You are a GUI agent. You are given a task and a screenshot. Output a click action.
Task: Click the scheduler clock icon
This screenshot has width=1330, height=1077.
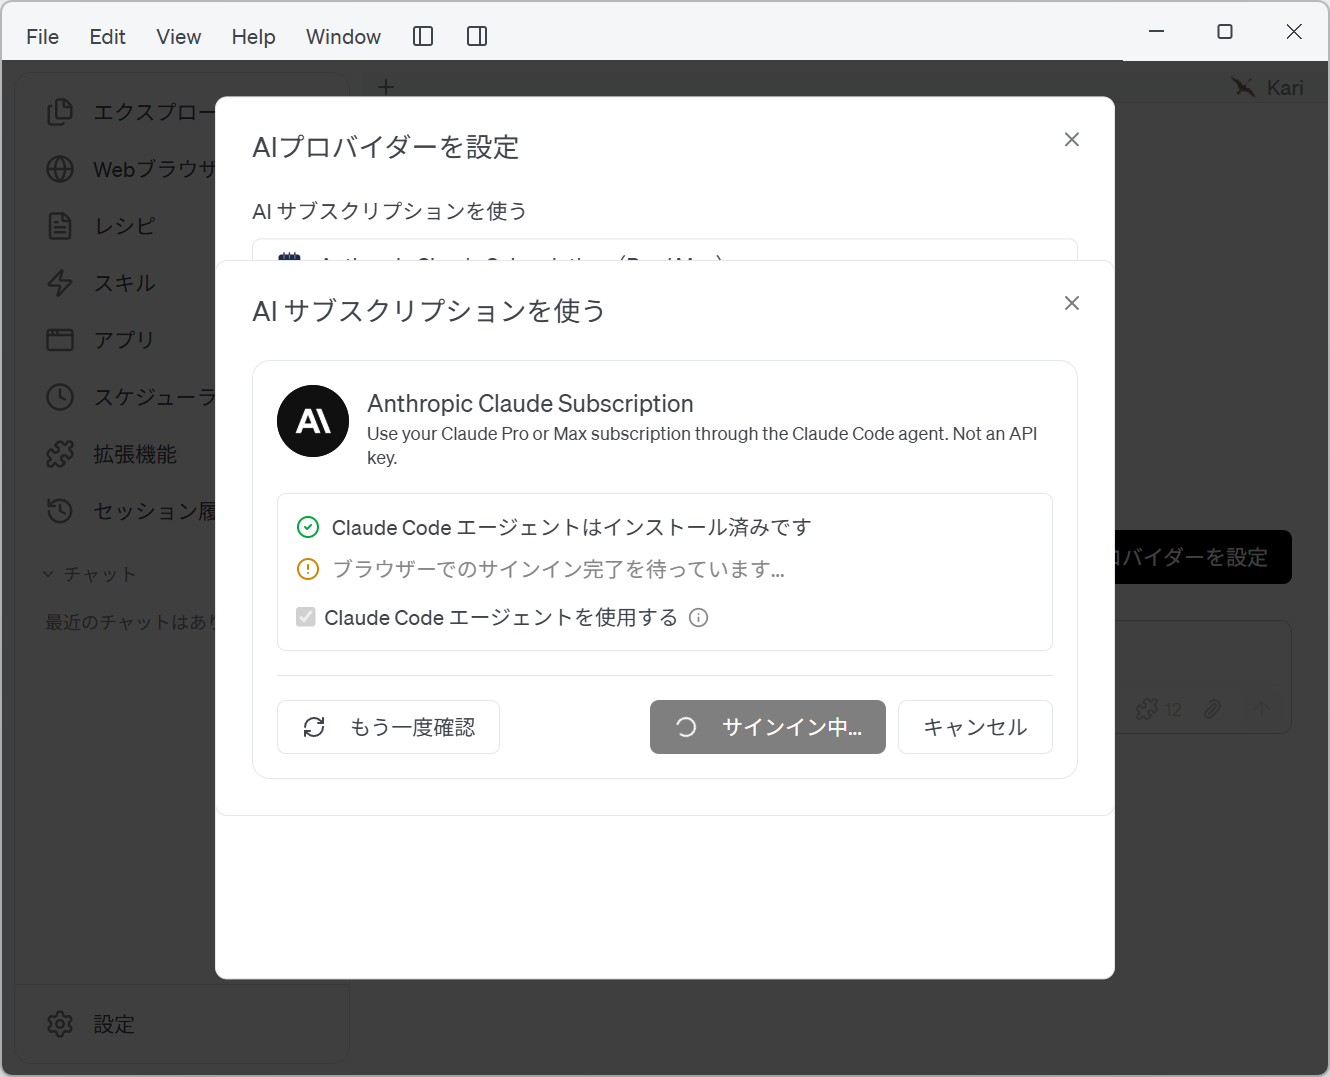(x=60, y=397)
